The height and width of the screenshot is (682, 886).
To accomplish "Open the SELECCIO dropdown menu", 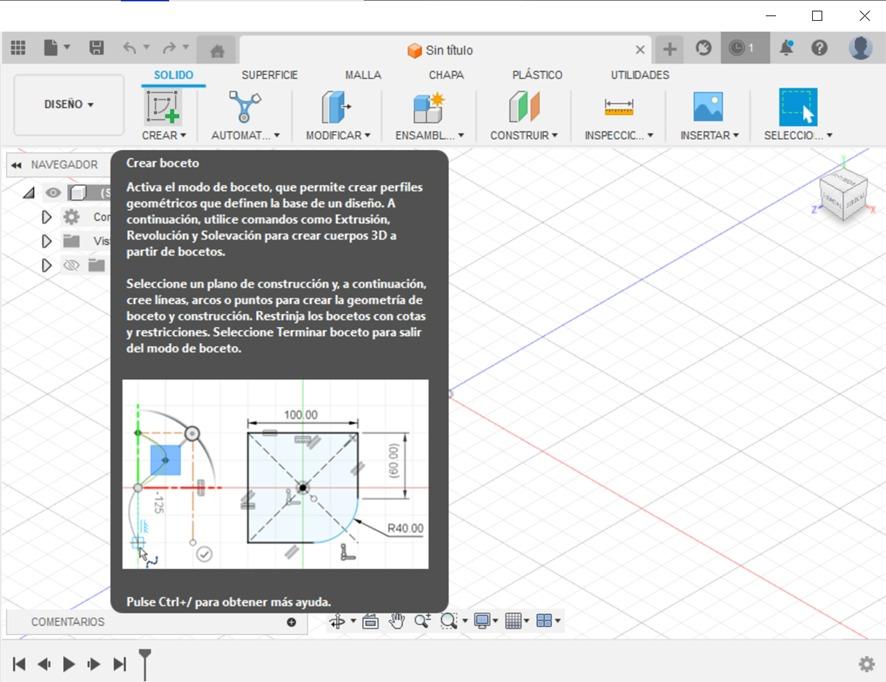I will 798,136.
